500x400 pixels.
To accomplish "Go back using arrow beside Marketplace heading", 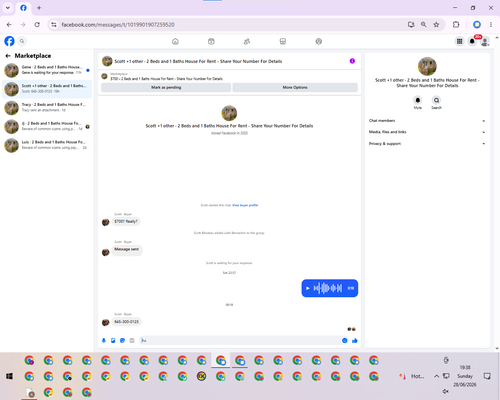I will click(x=8, y=56).
